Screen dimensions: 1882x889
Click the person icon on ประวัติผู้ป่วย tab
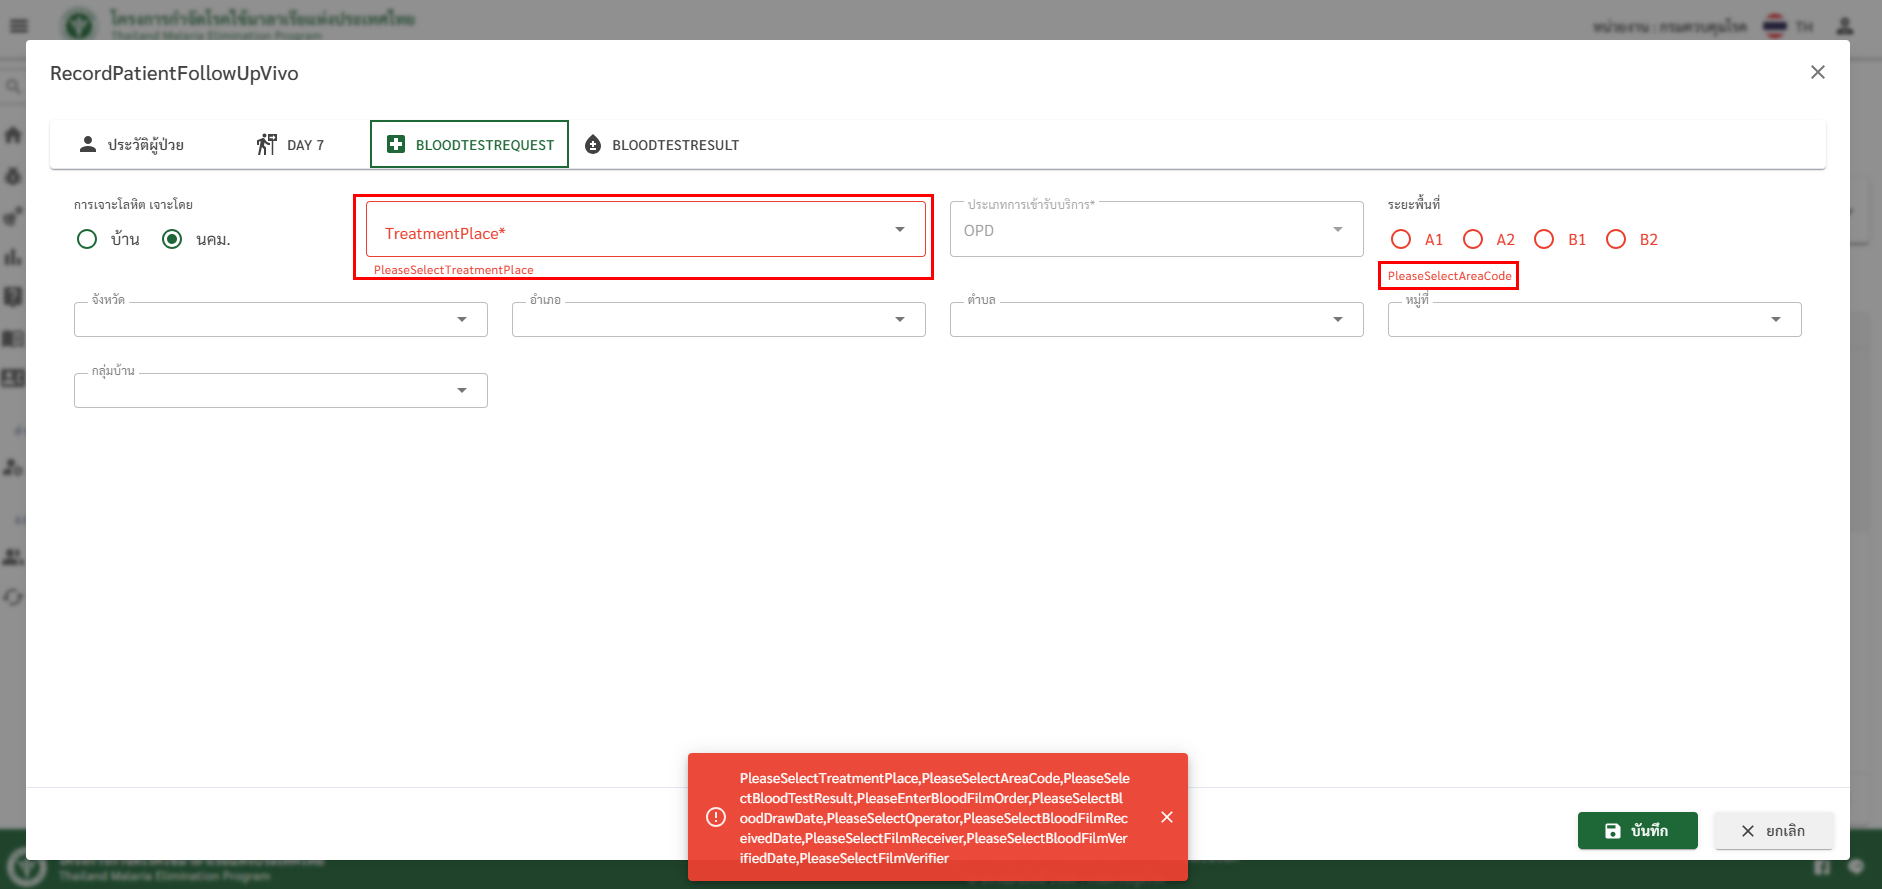(x=88, y=144)
